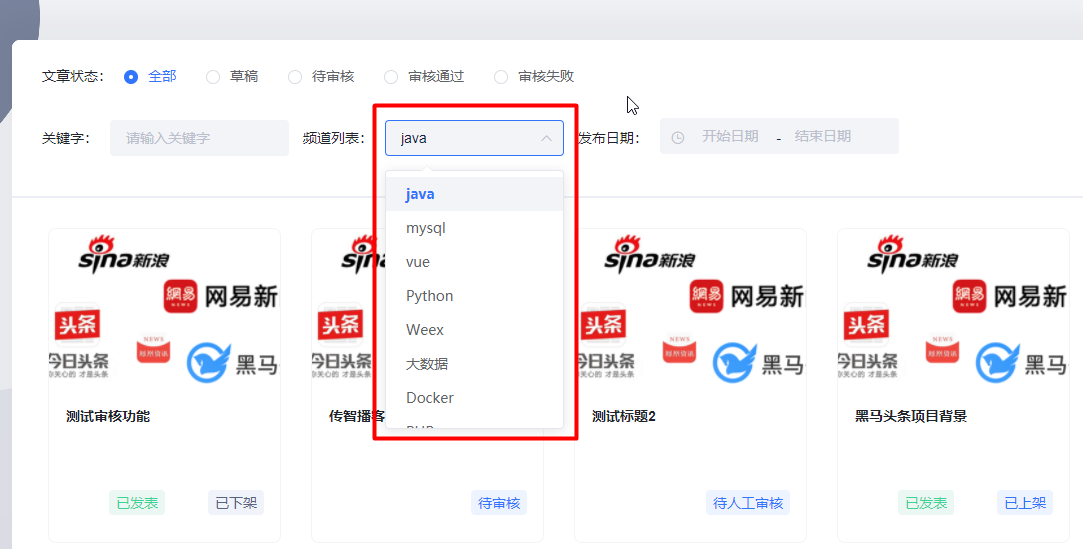Choose the 待审核 status radio
This screenshot has height=549, width=1083.
(295, 77)
